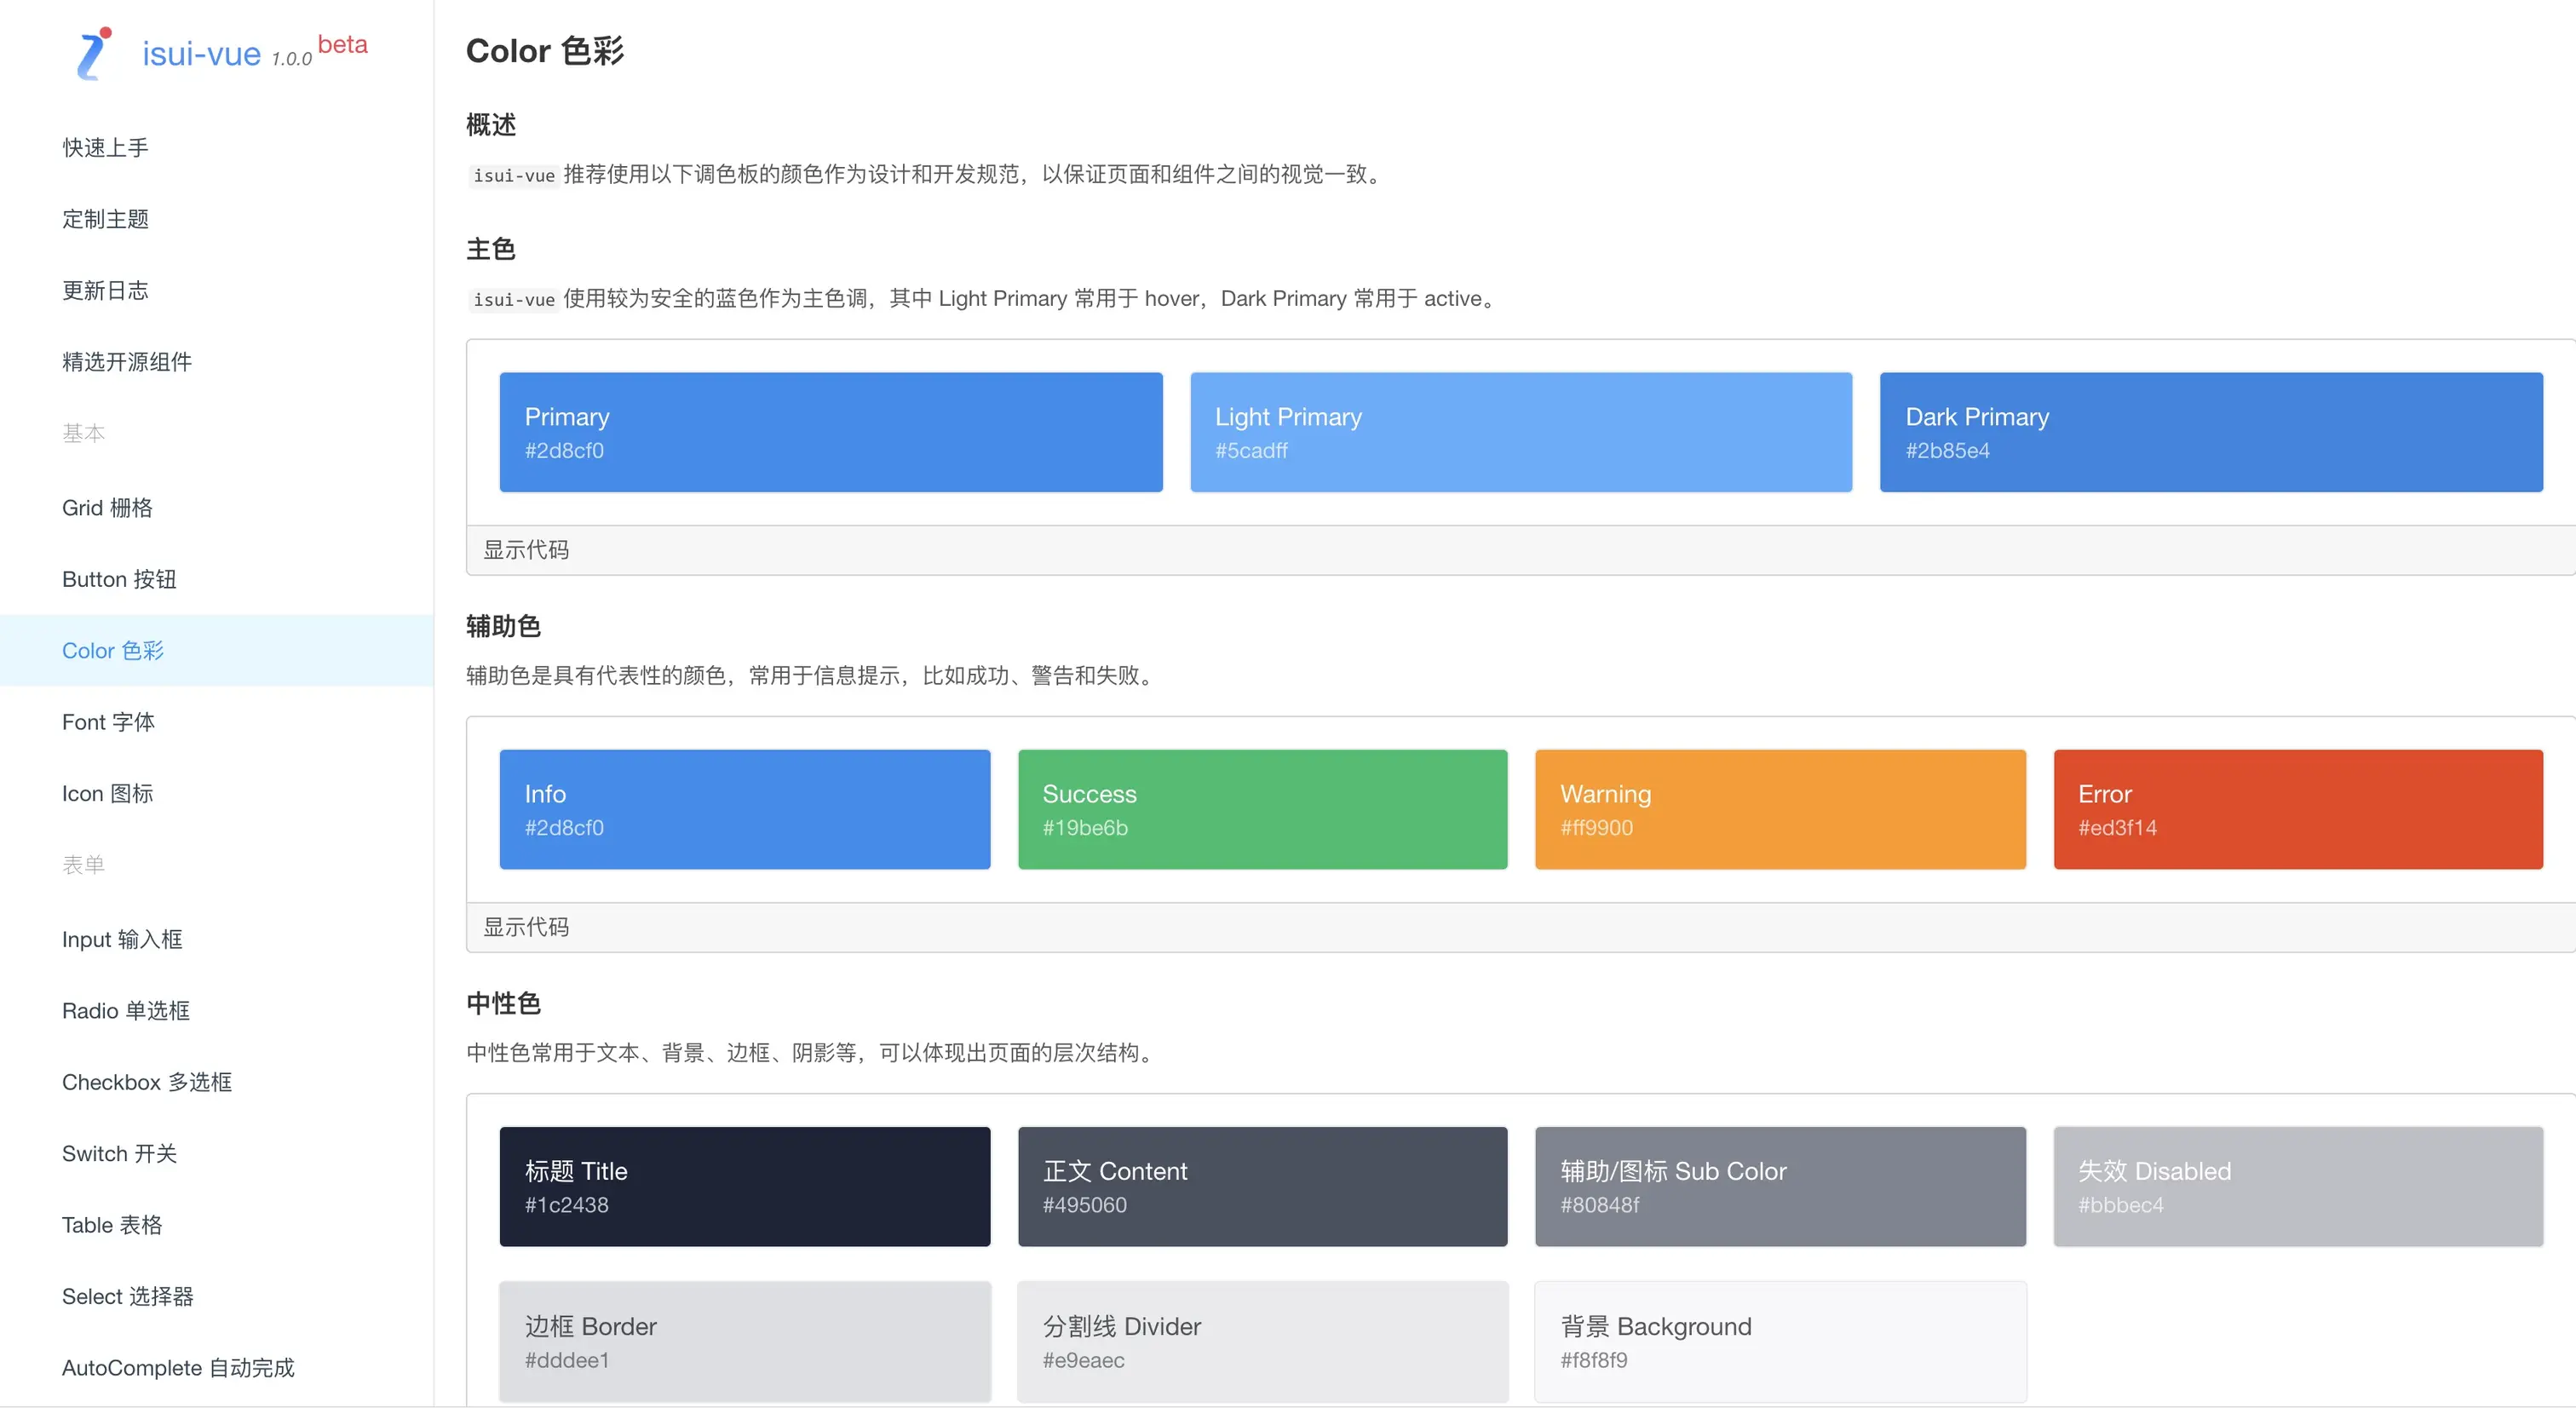Open the Select 选择器 page
The image size is (2576, 1408).
pyautogui.click(x=128, y=1296)
